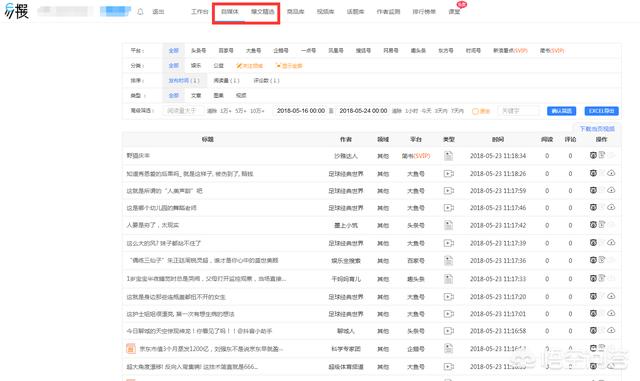Click the orange edit-category pencil link
The image size is (640, 381).
coord(249,66)
